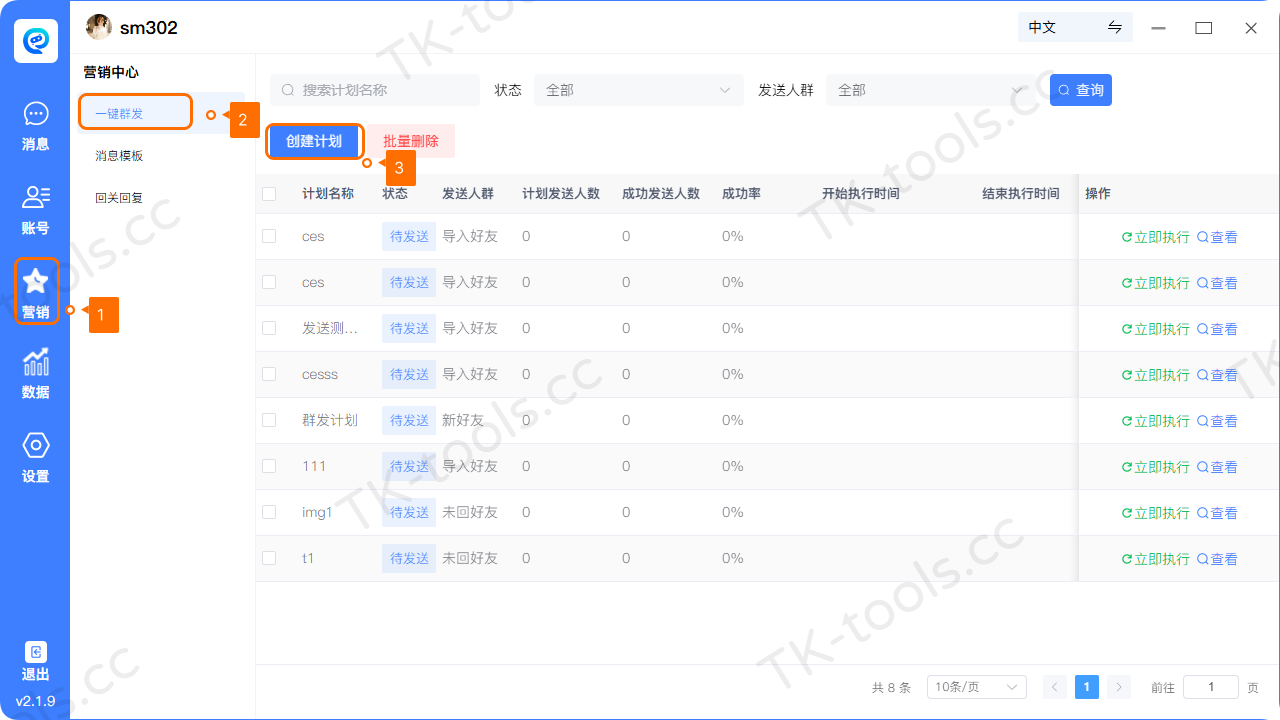Image resolution: width=1280 pixels, height=720 pixels.
Task: Click the 退出 logout icon
Action: coord(35,652)
